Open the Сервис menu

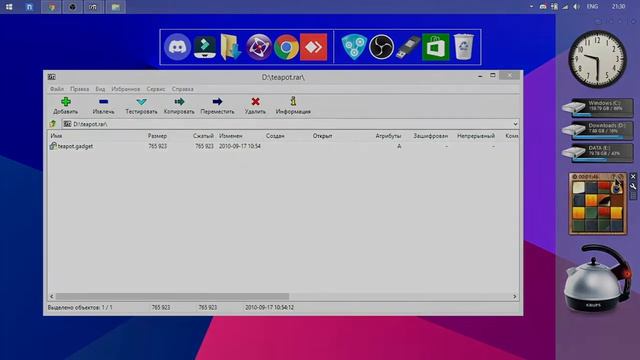[x=156, y=89]
